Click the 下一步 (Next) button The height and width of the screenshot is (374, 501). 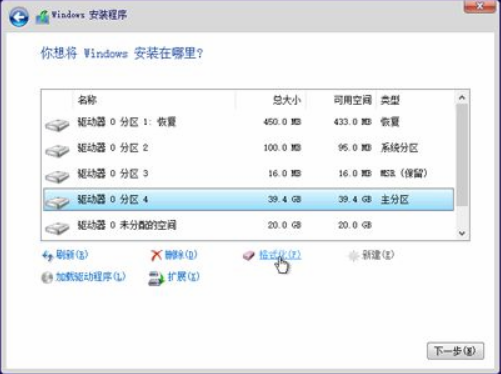455,351
